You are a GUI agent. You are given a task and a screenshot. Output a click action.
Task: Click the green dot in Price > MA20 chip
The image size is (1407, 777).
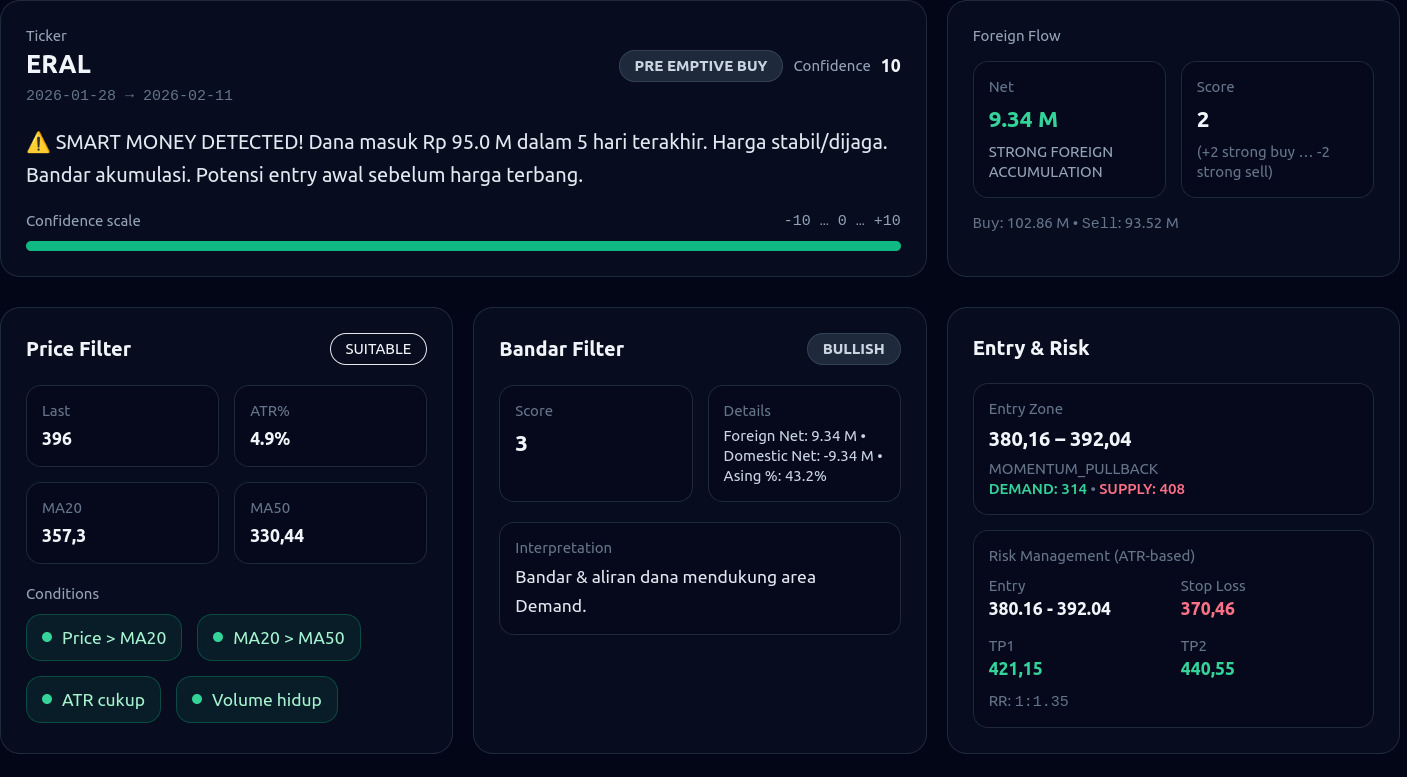point(47,637)
